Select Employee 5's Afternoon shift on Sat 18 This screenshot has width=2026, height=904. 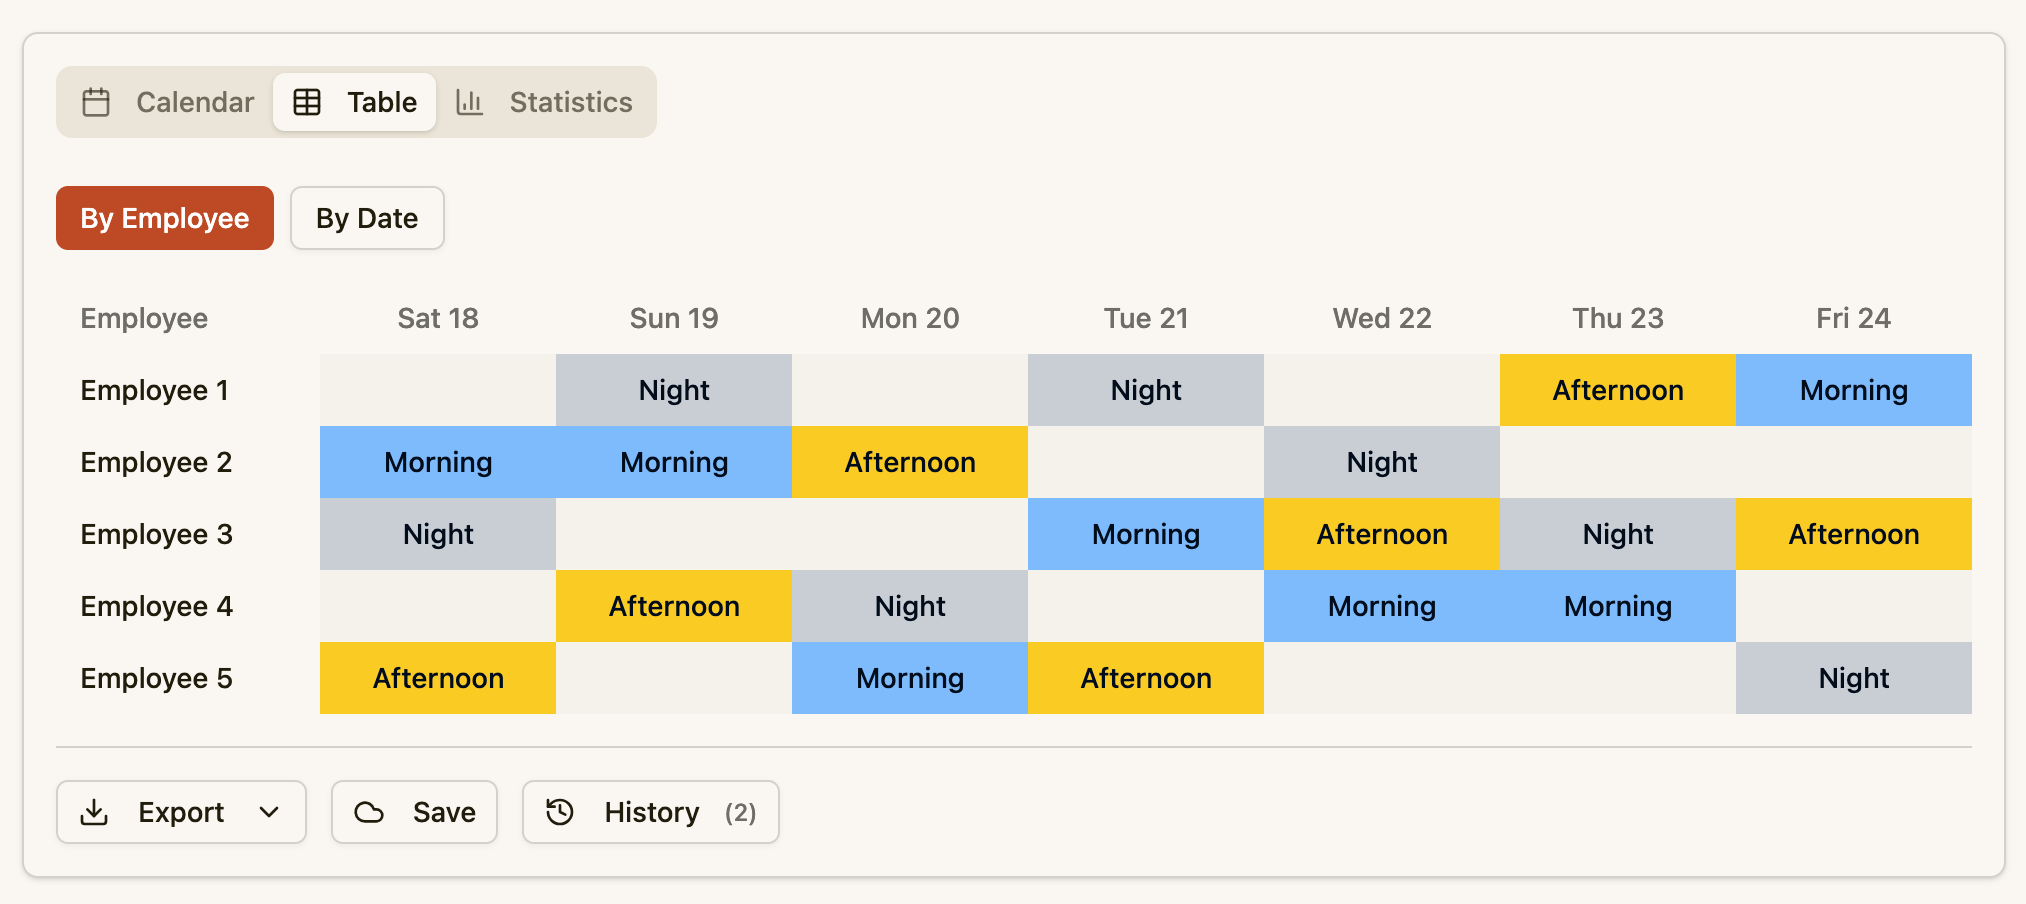(437, 678)
